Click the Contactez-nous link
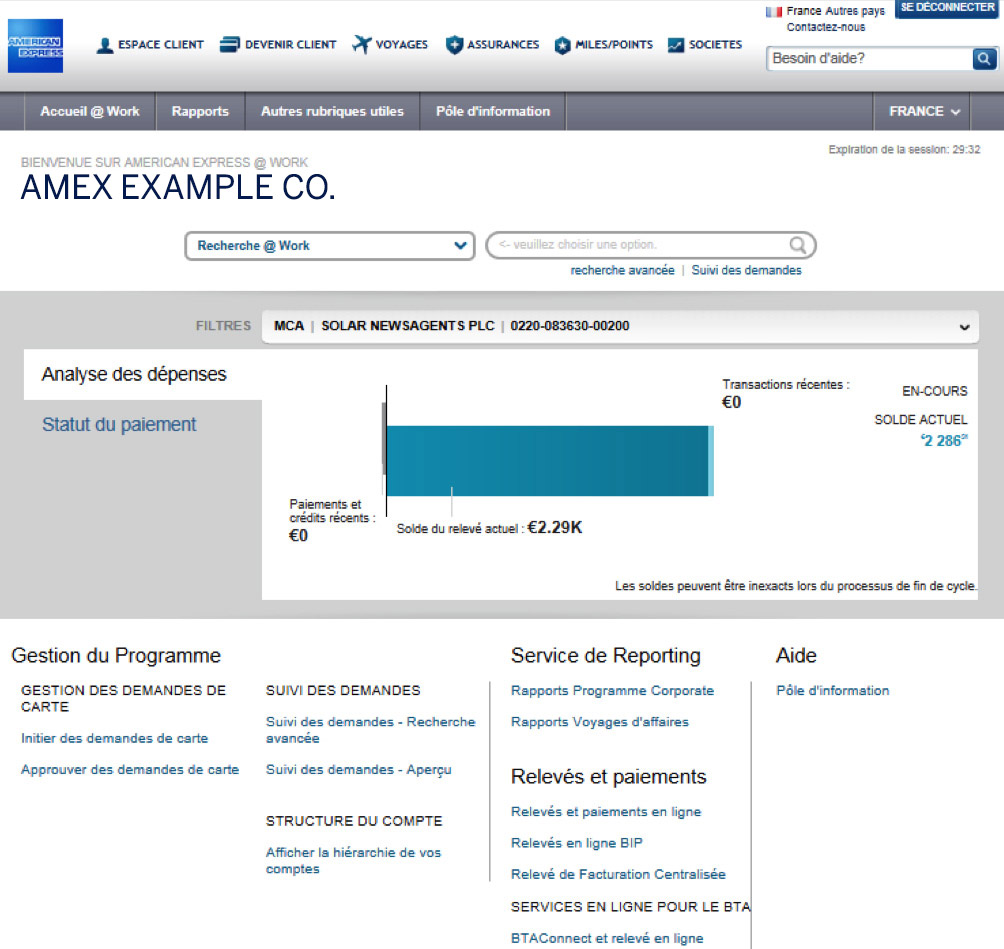The width and height of the screenshot is (1004, 949). click(x=826, y=27)
